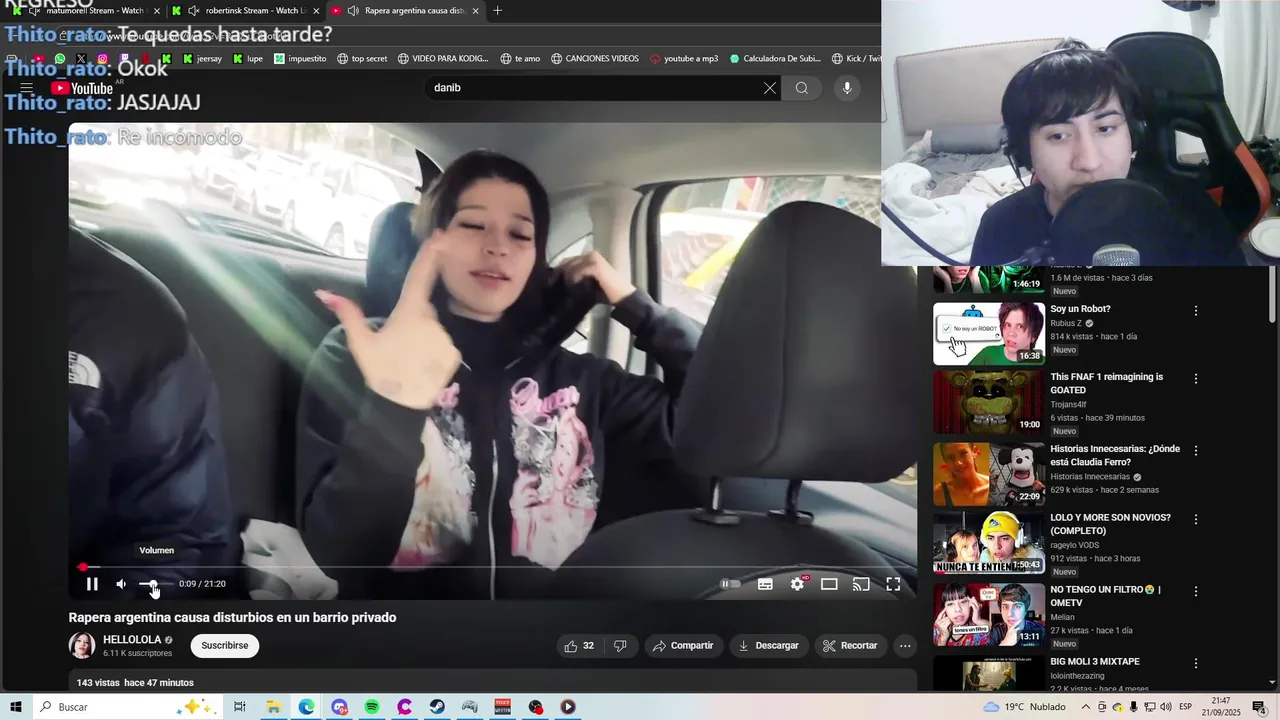1280x720 pixels.
Task: Open Task View on taskbar
Action: coord(240,707)
